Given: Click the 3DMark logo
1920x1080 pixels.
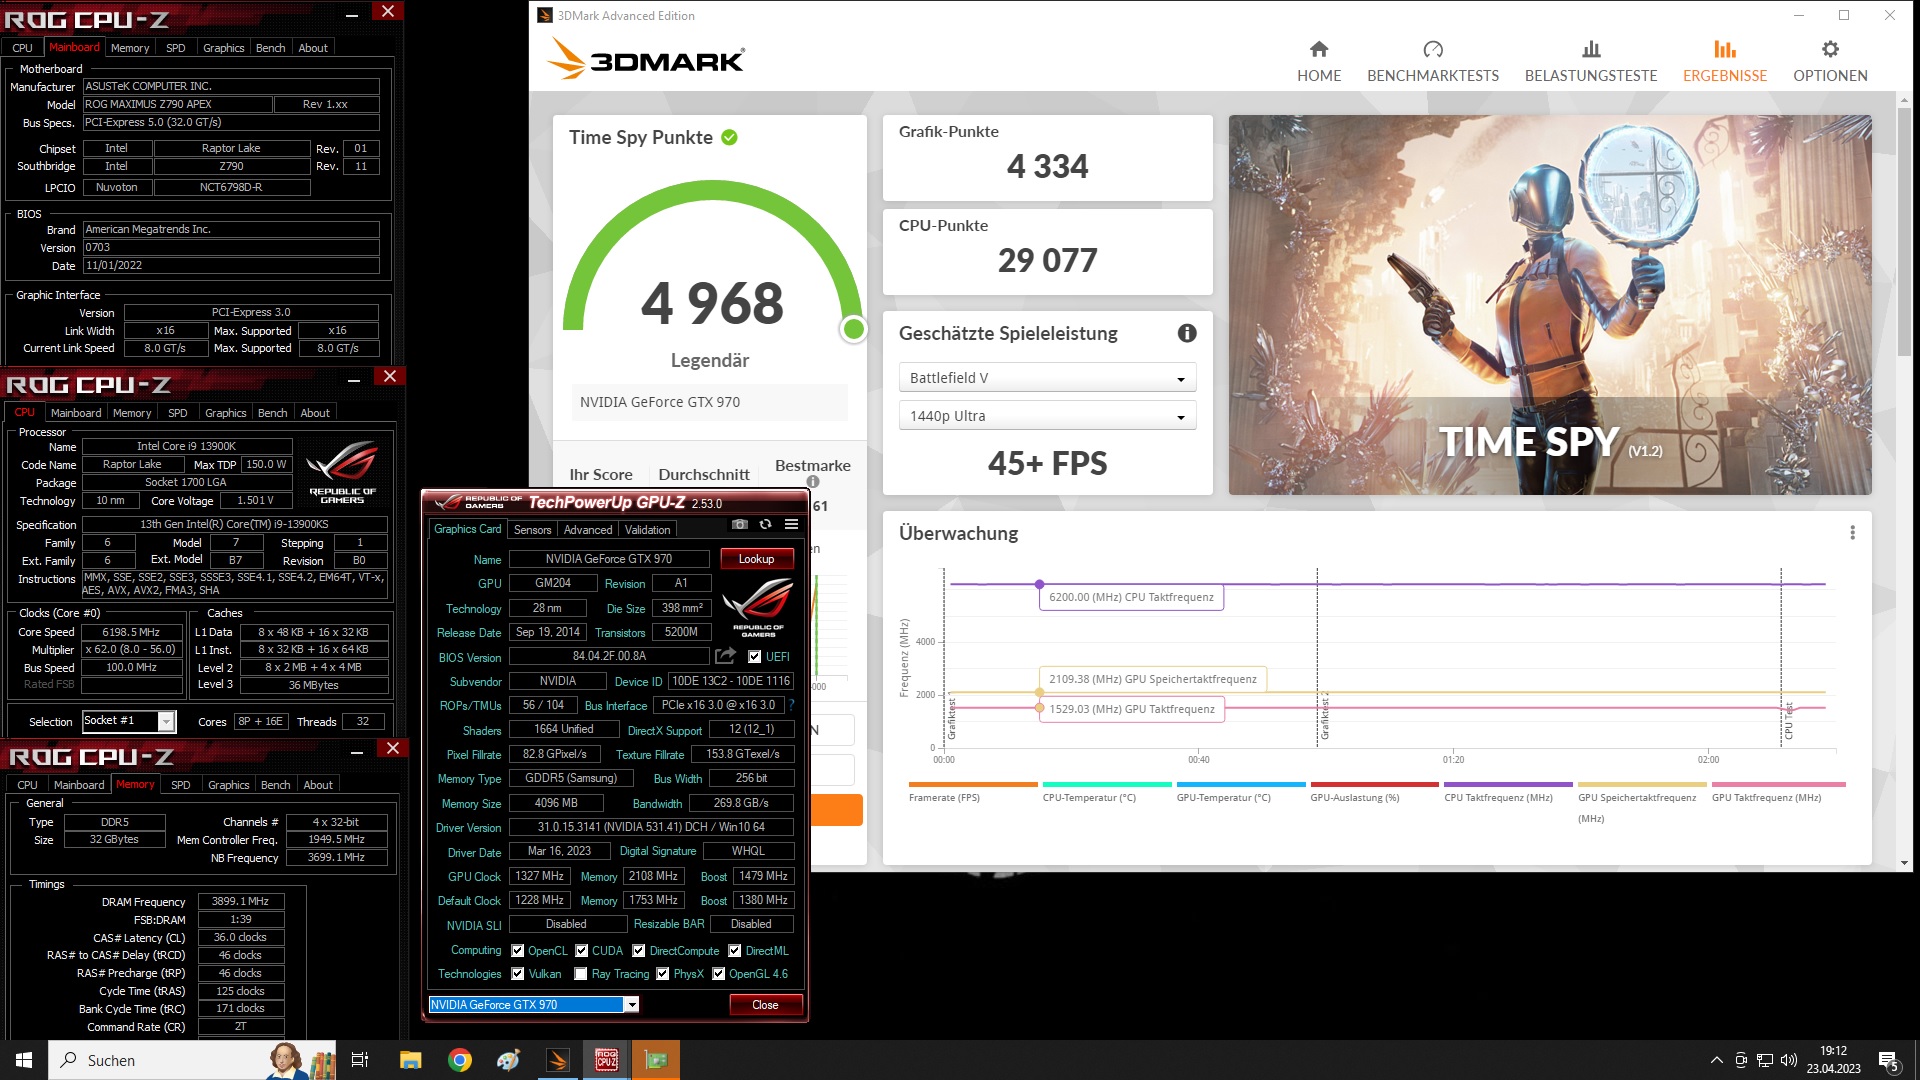Looking at the screenshot, I should [646, 60].
